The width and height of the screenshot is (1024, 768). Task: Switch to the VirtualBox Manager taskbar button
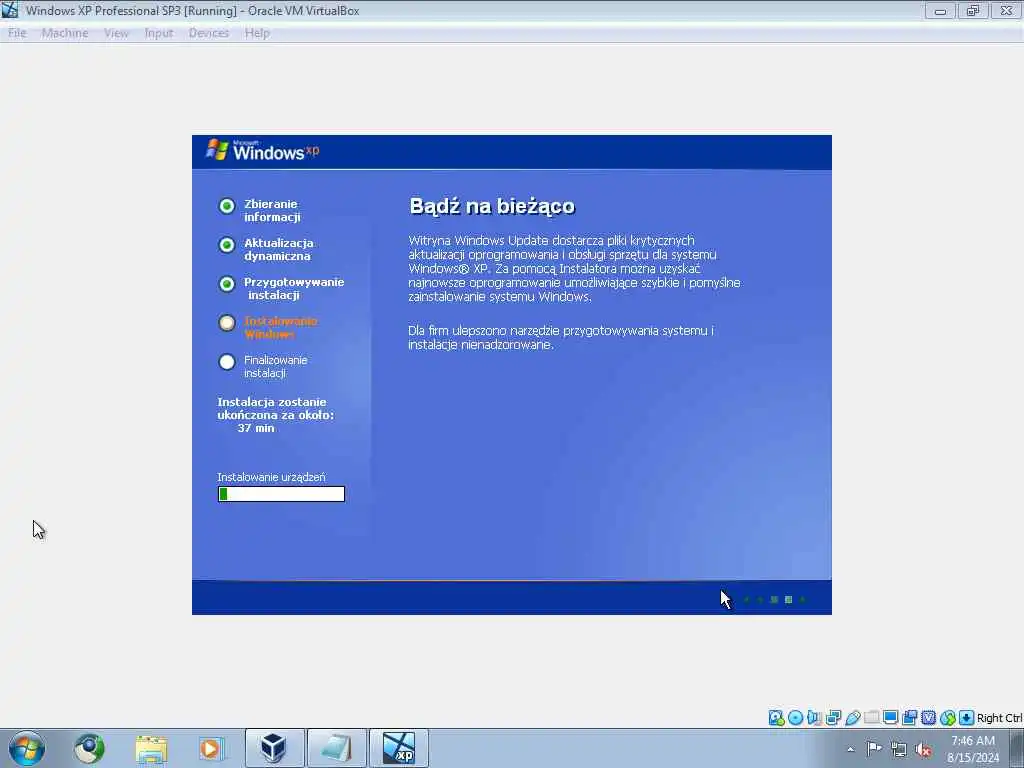tap(274, 748)
